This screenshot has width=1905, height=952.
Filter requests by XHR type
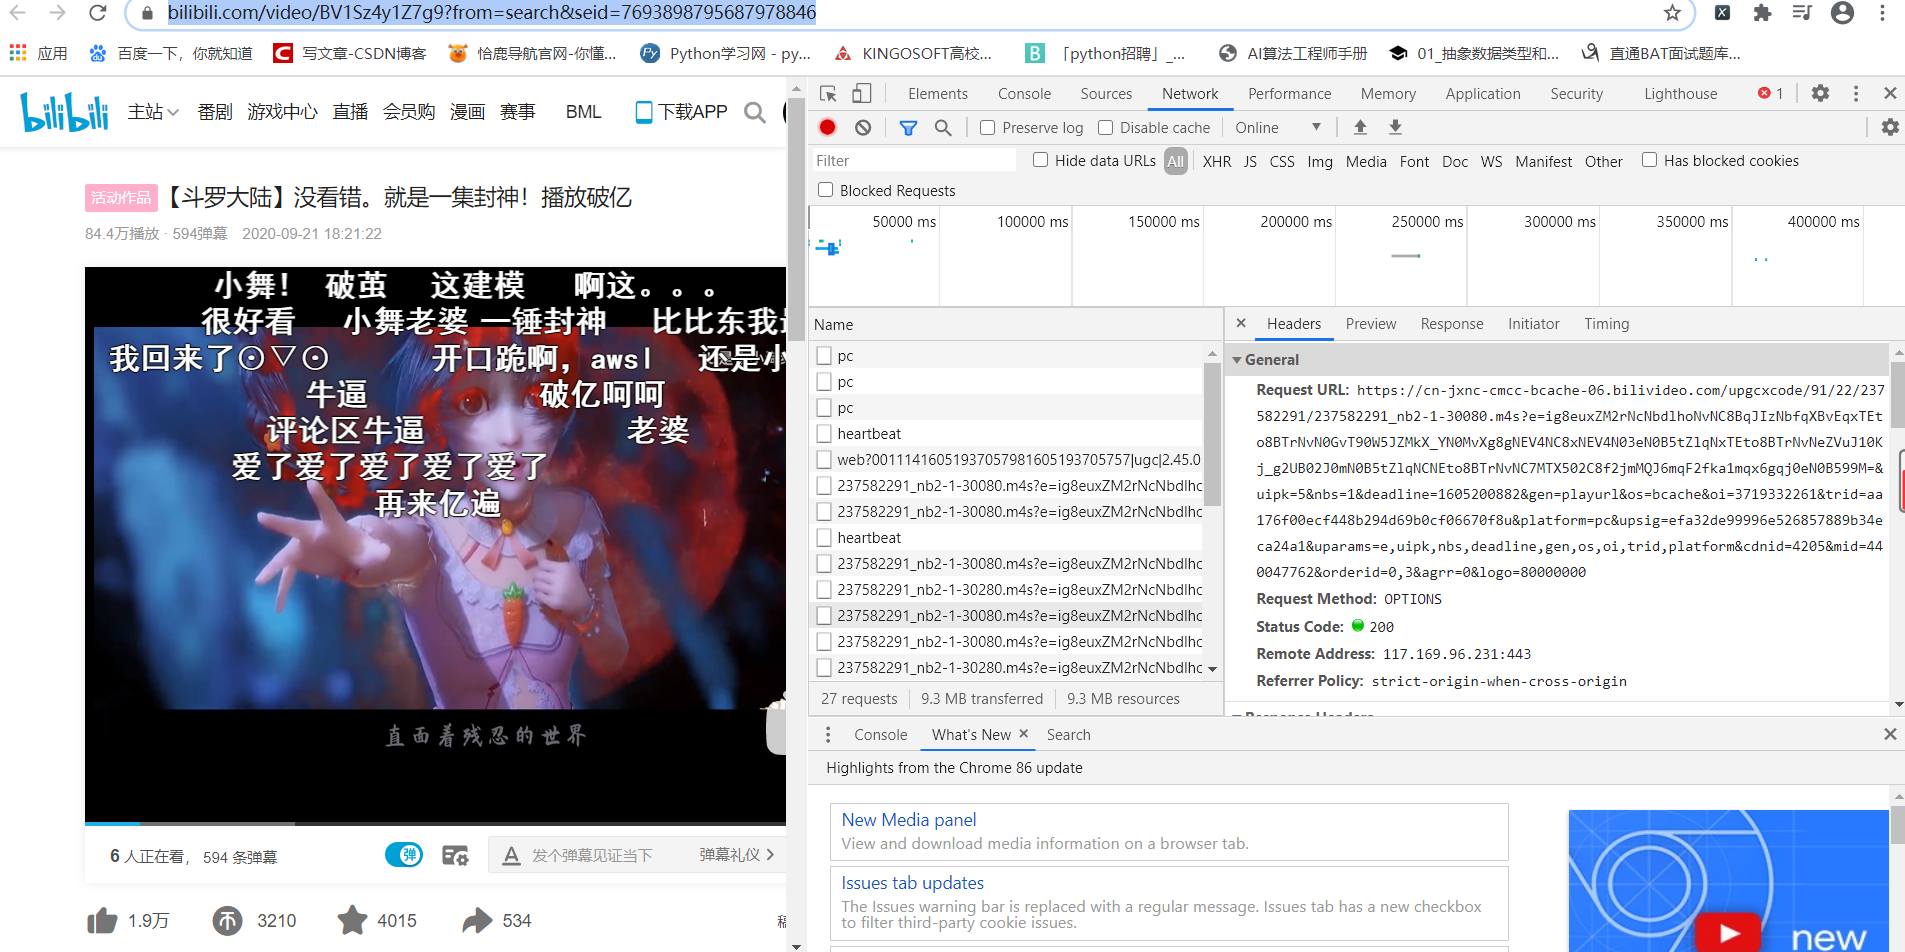point(1216,161)
